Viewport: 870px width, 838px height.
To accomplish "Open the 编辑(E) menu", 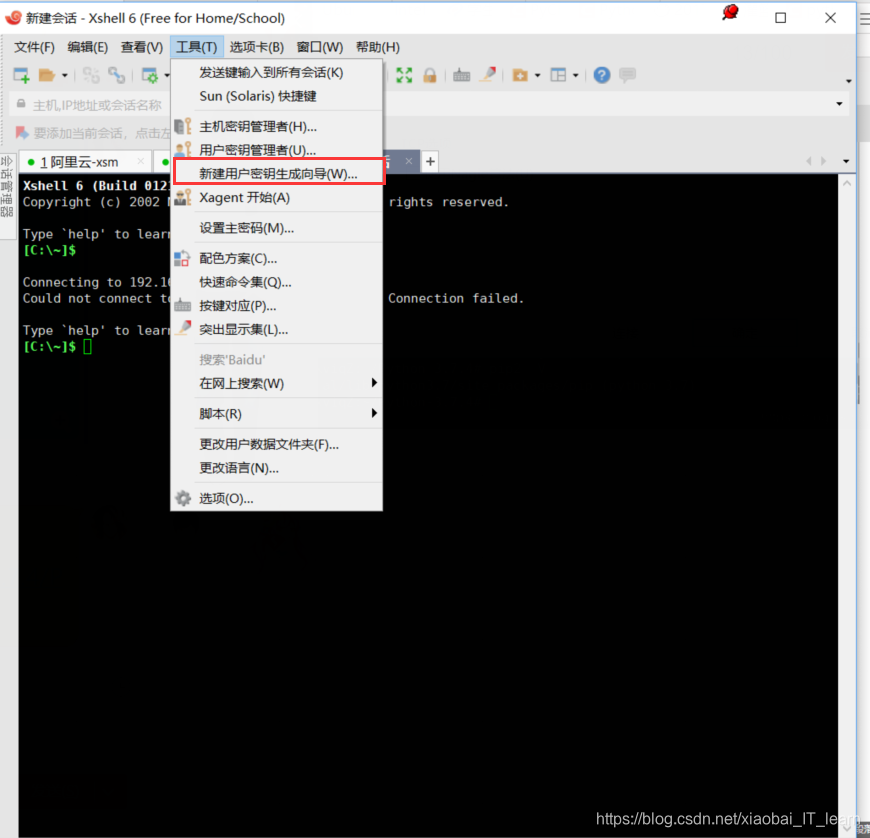I will click(x=87, y=47).
